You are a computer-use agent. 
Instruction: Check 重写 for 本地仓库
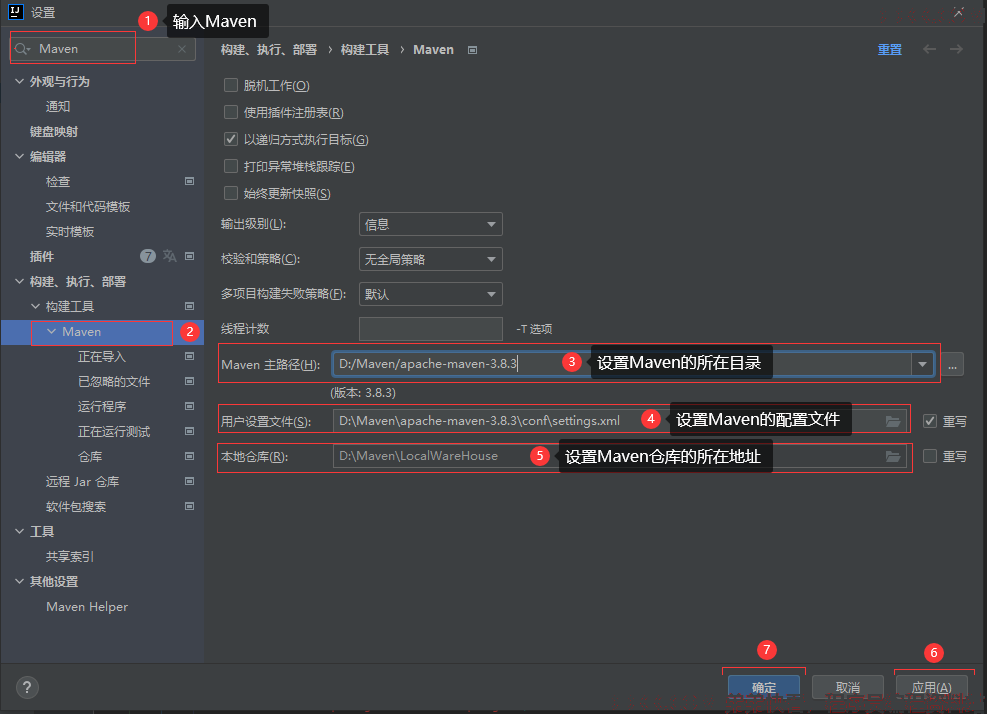930,456
